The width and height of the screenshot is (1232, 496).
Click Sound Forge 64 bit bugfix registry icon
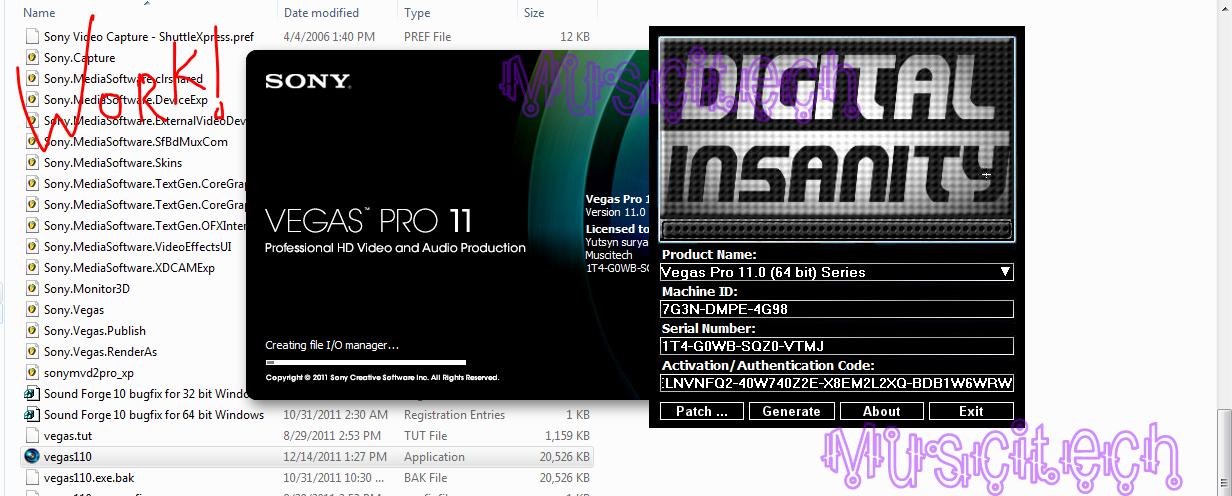31,415
